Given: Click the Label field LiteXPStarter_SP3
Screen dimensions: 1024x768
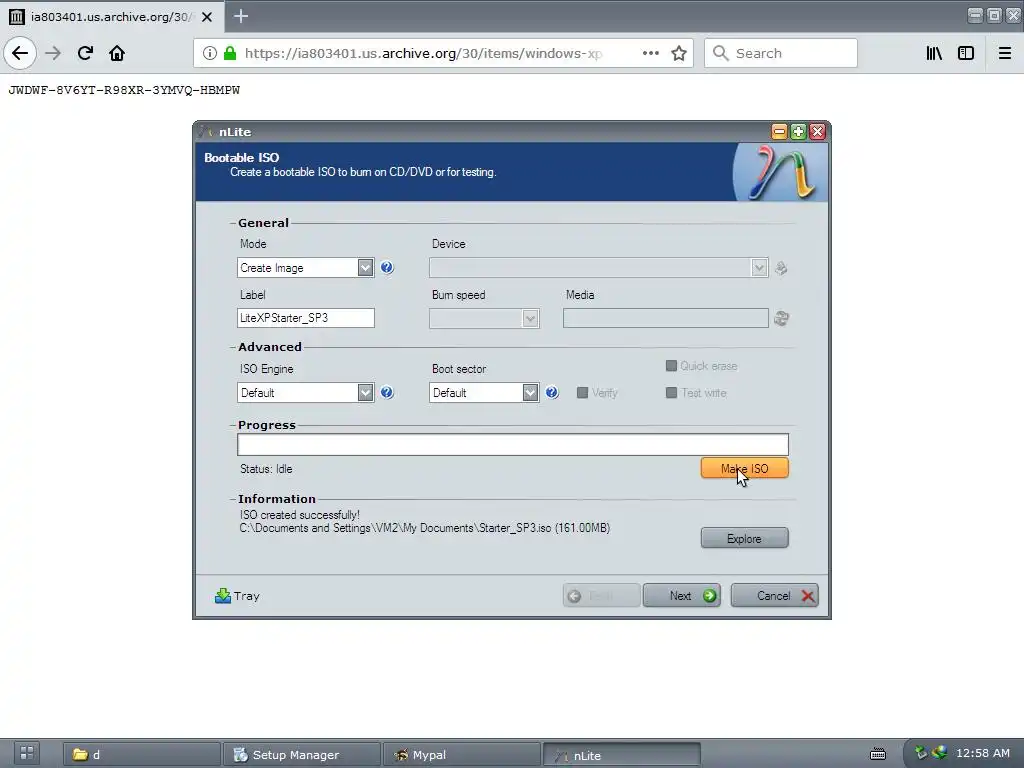Looking at the screenshot, I should pyautogui.click(x=306, y=318).
